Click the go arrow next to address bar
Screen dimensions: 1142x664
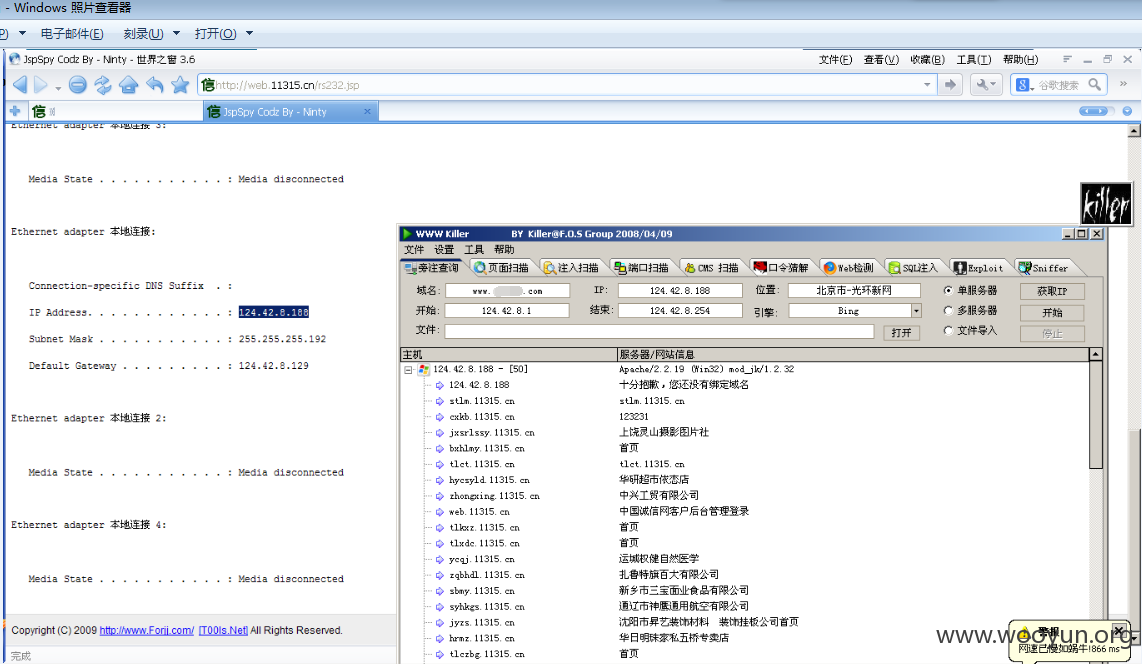point(950,85)
